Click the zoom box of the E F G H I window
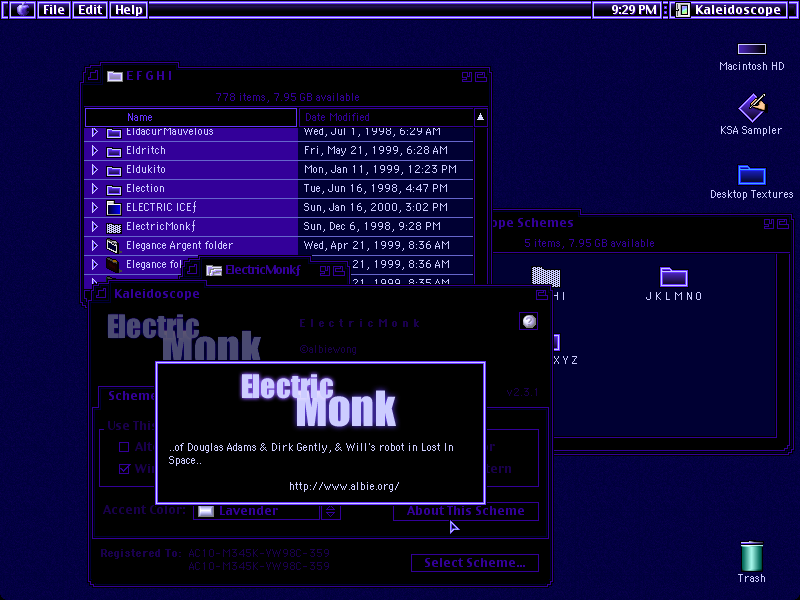 (467, 77)
